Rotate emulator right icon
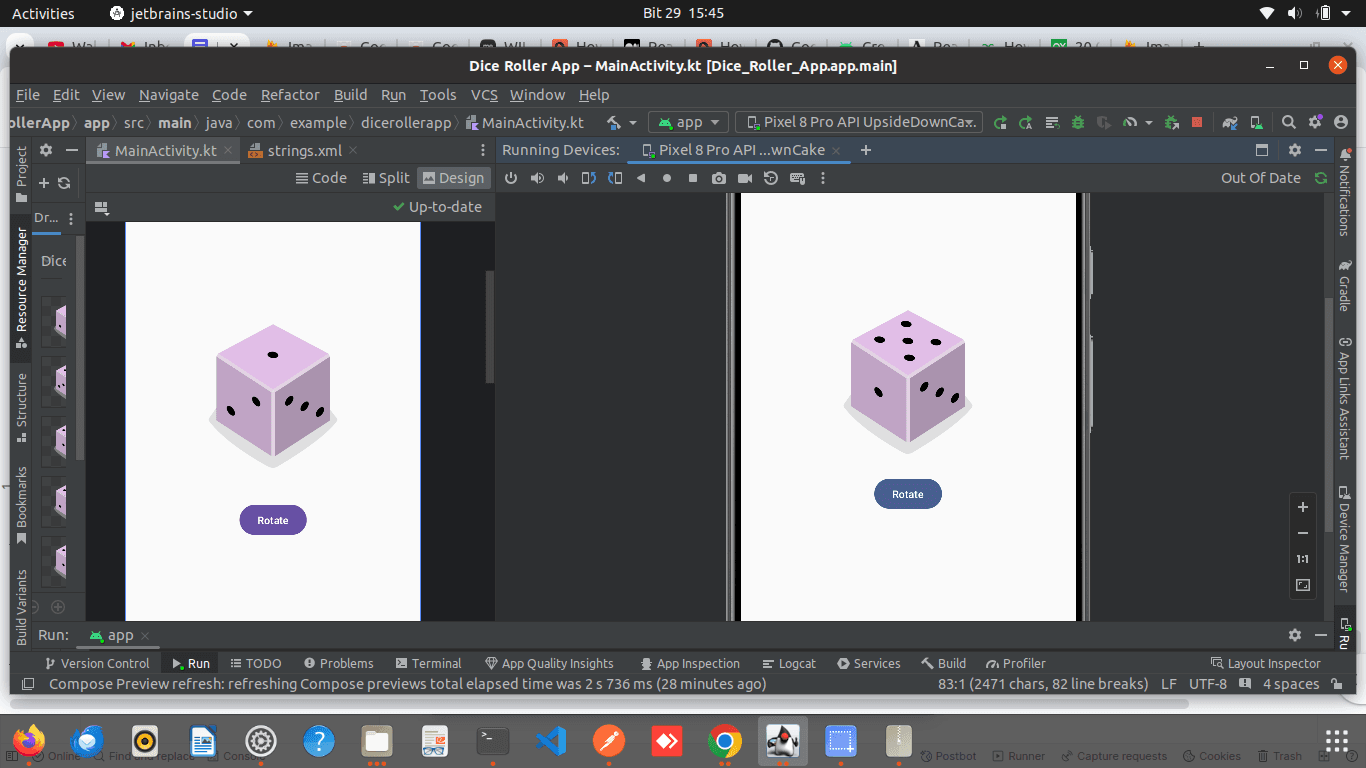Viewport: 1366px width, 768px height. pos(615,178)
